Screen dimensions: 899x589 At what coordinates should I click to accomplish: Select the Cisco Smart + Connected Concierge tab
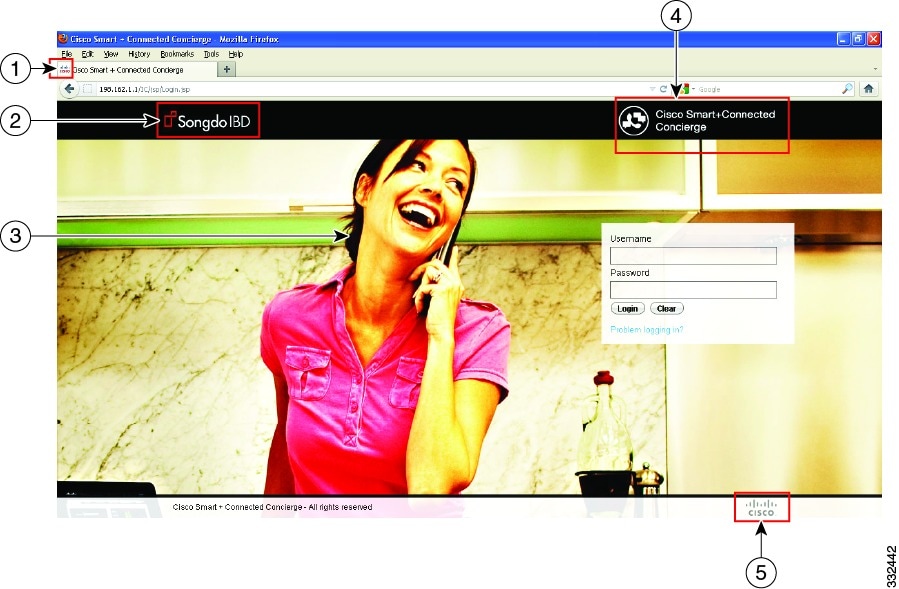[x=138, y=70]
